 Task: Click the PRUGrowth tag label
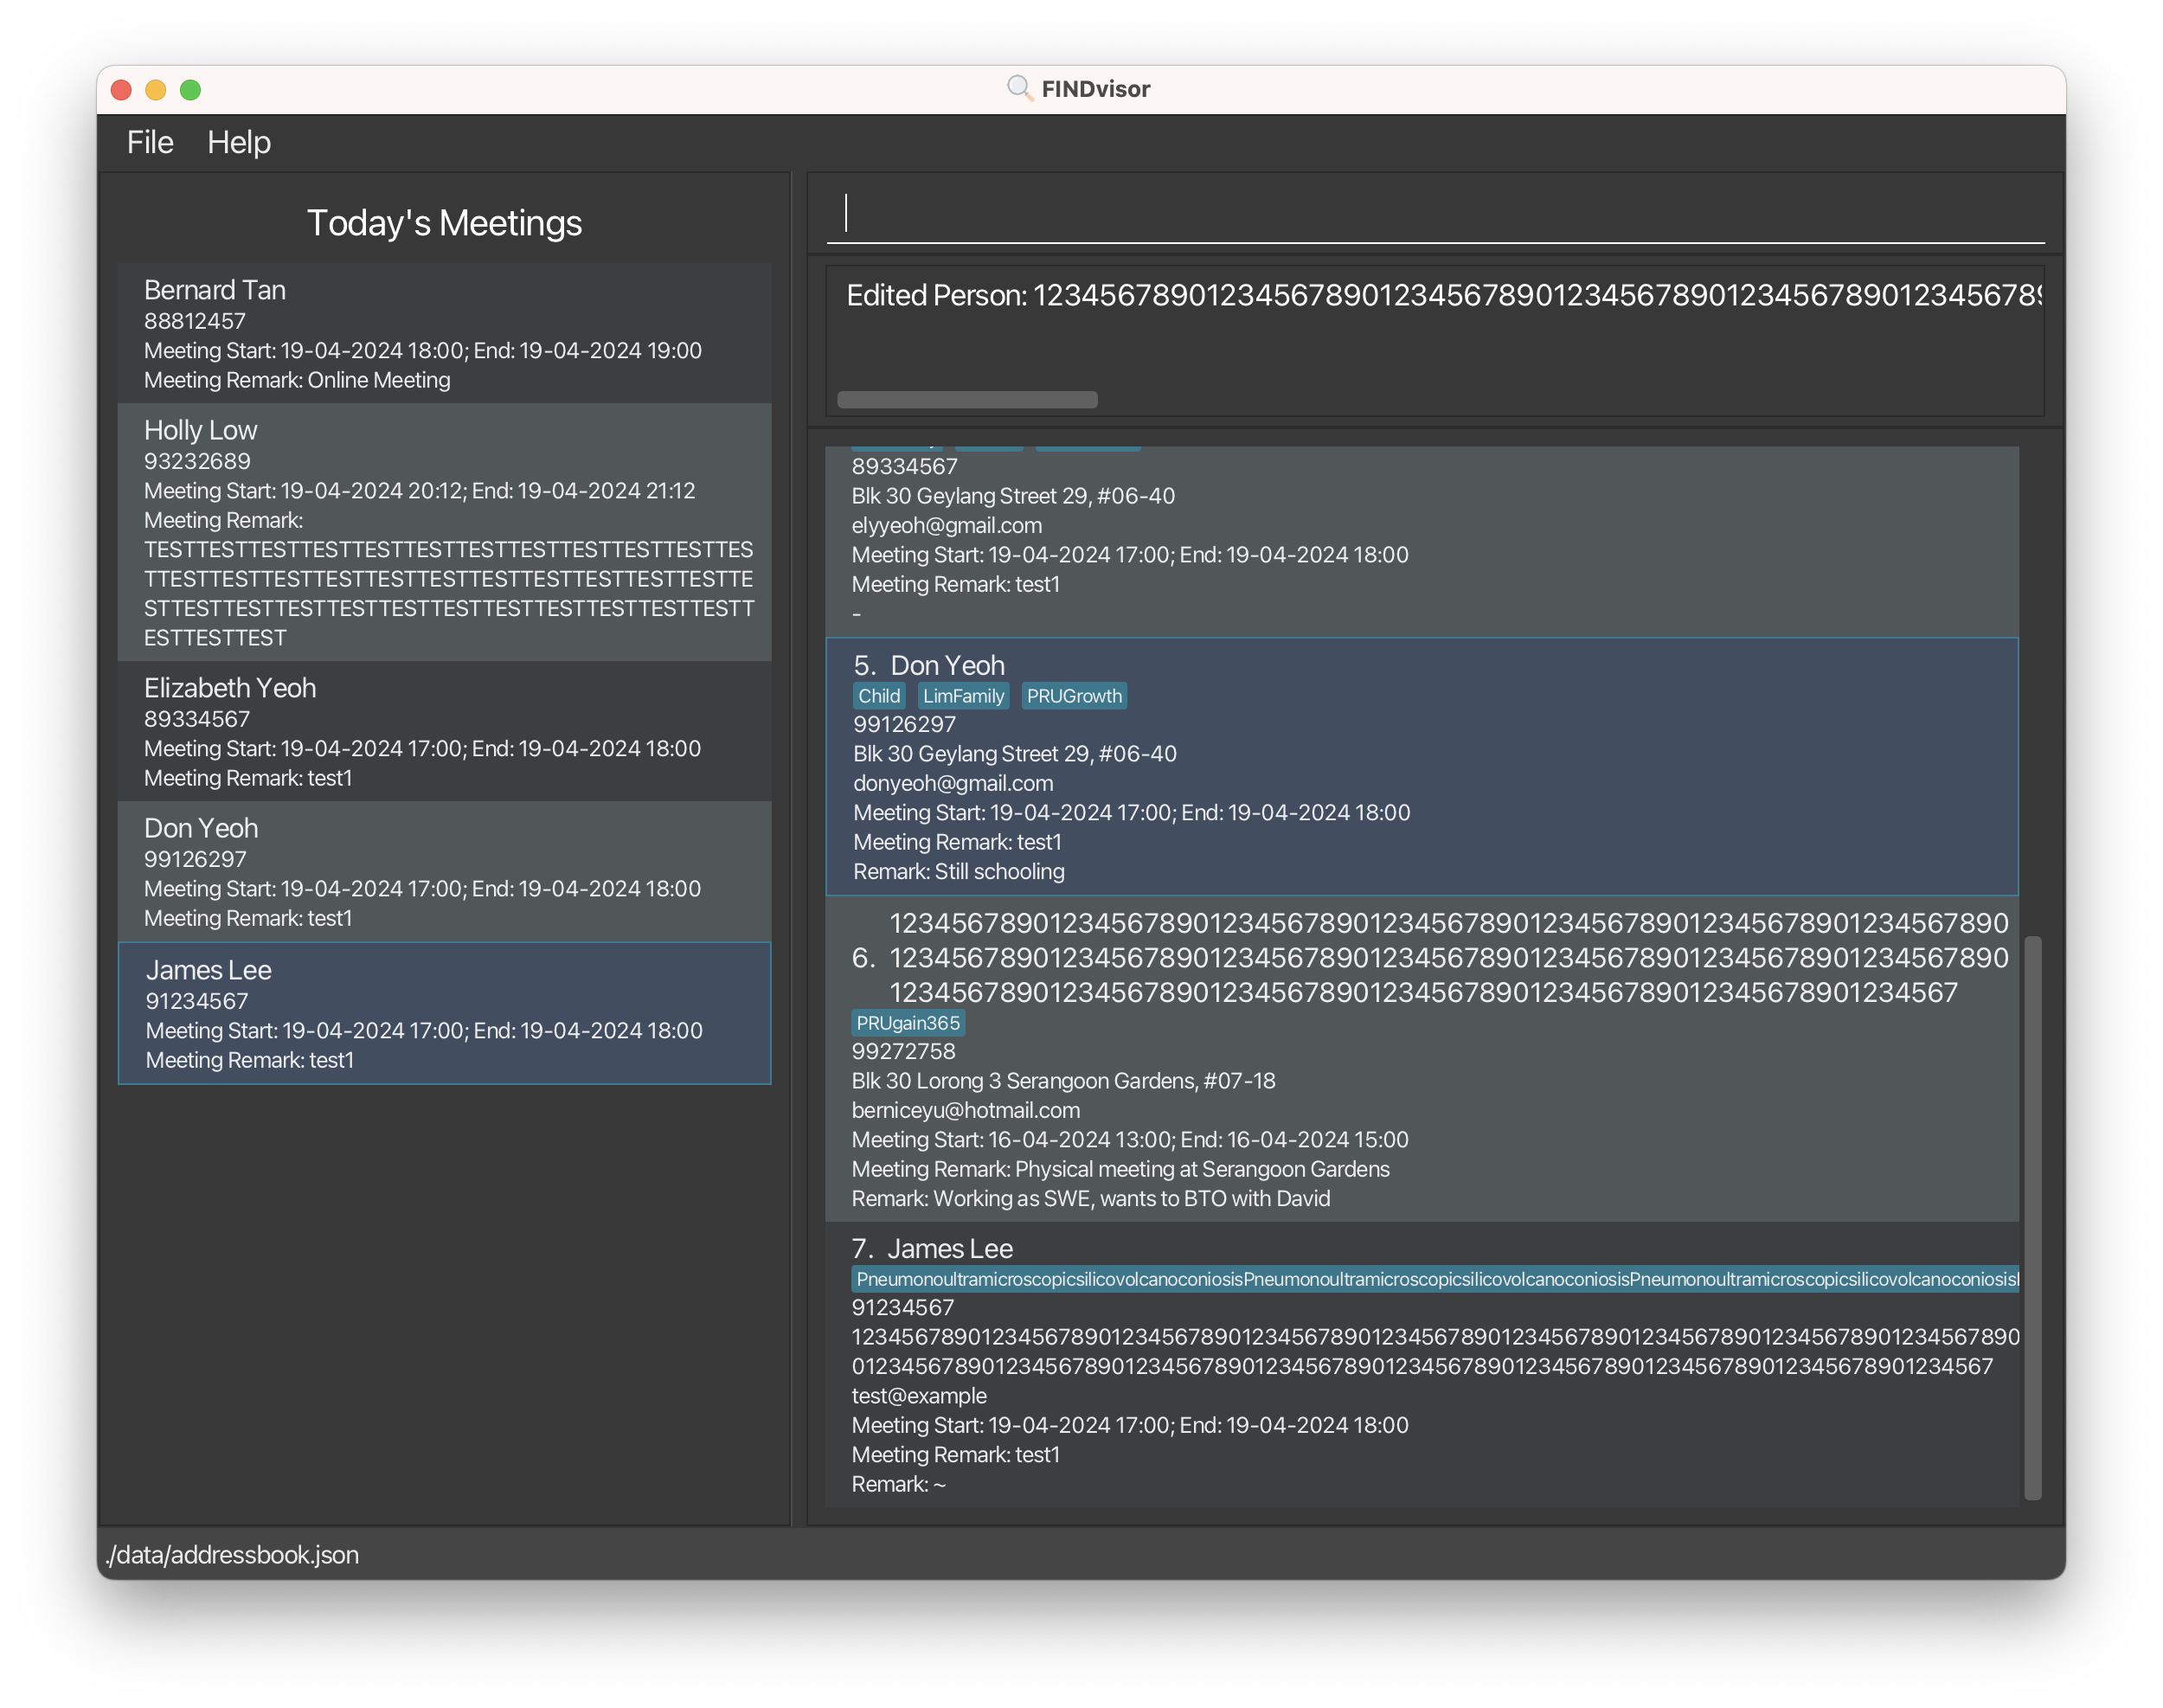pyautogui.click(x=1074, y=696)
